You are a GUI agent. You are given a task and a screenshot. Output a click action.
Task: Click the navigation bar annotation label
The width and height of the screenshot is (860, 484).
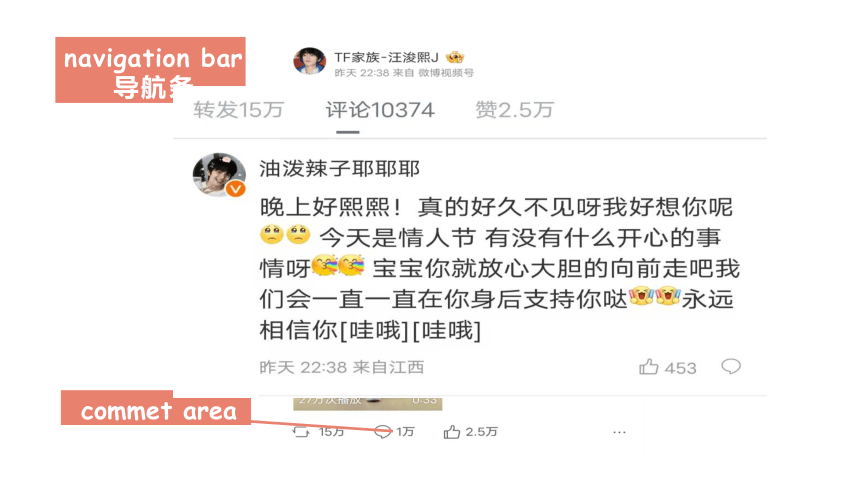[x=150, y=69]
